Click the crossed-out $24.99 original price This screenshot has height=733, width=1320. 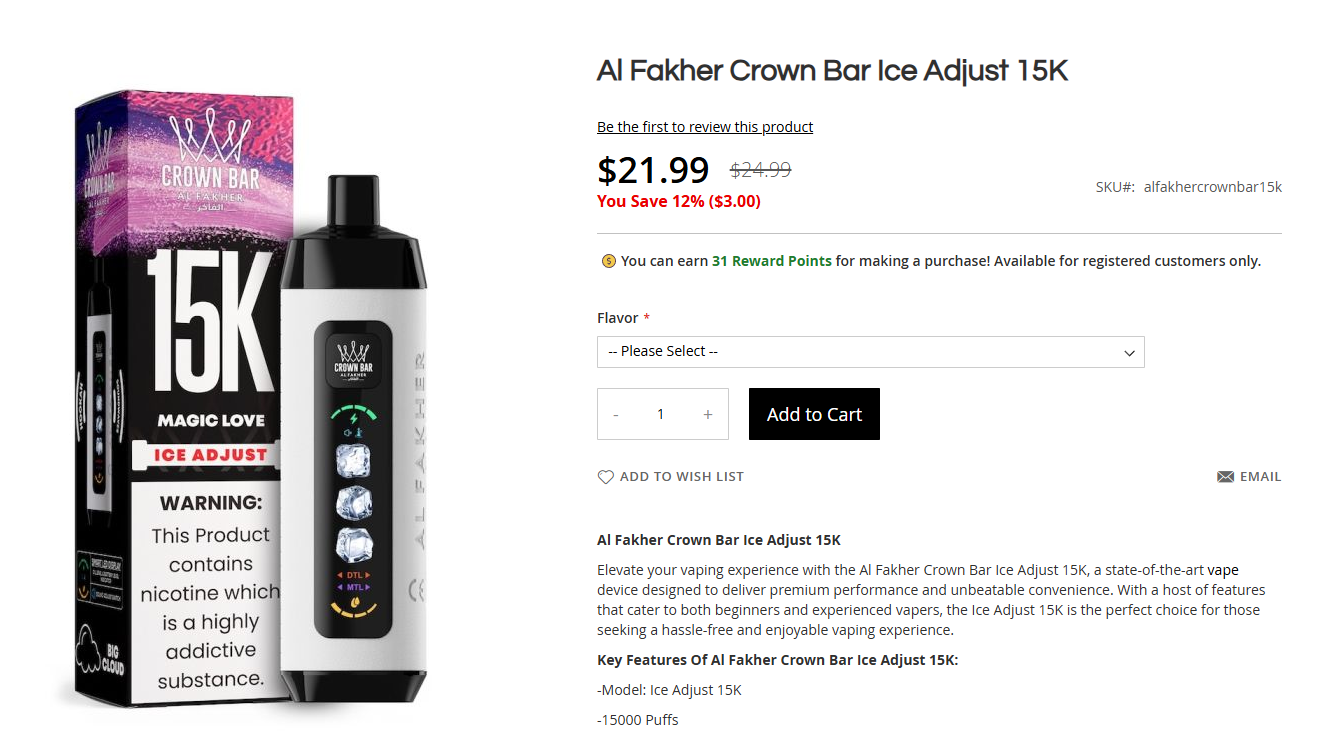(760, 170)
